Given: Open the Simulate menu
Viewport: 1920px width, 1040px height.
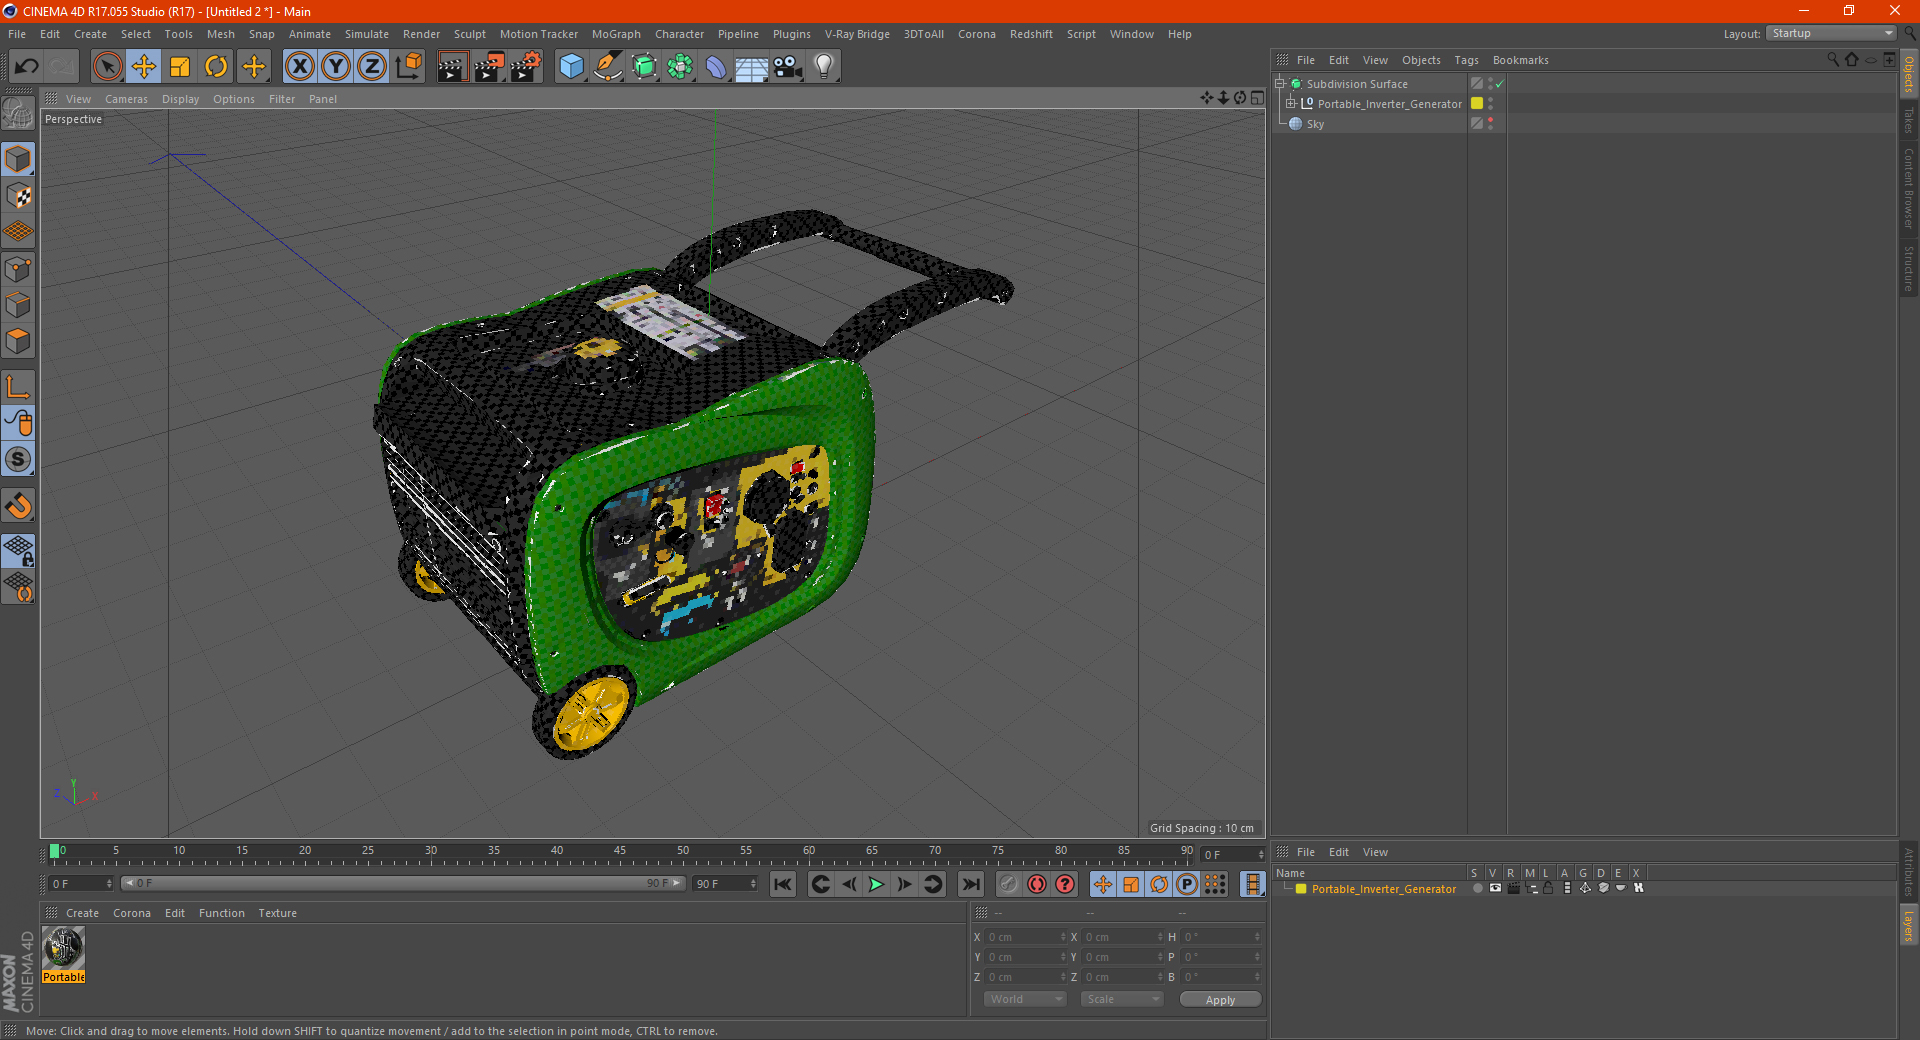Looking at the screenshot, I should [367, 34].
